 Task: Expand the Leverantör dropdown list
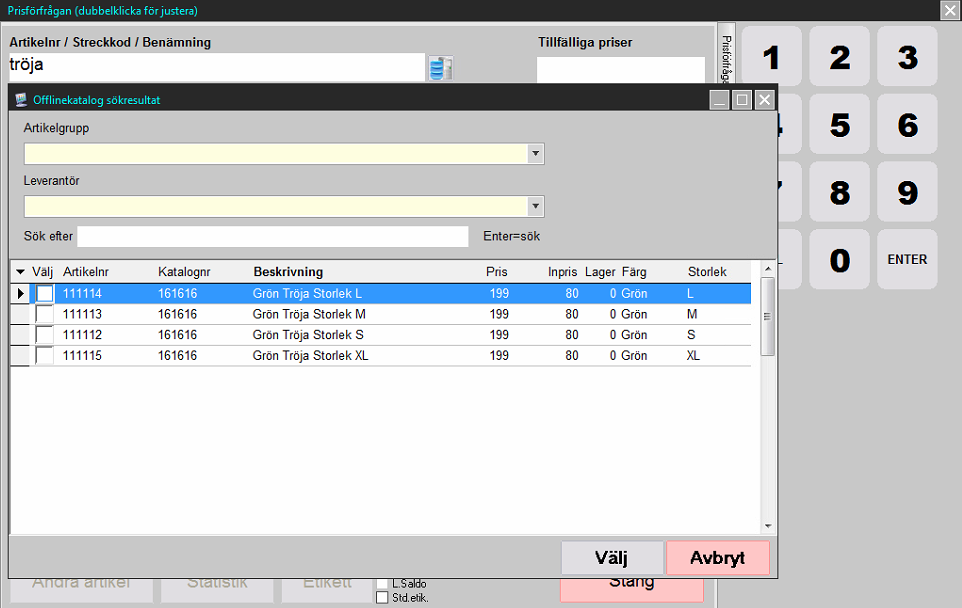pos(536,206)
